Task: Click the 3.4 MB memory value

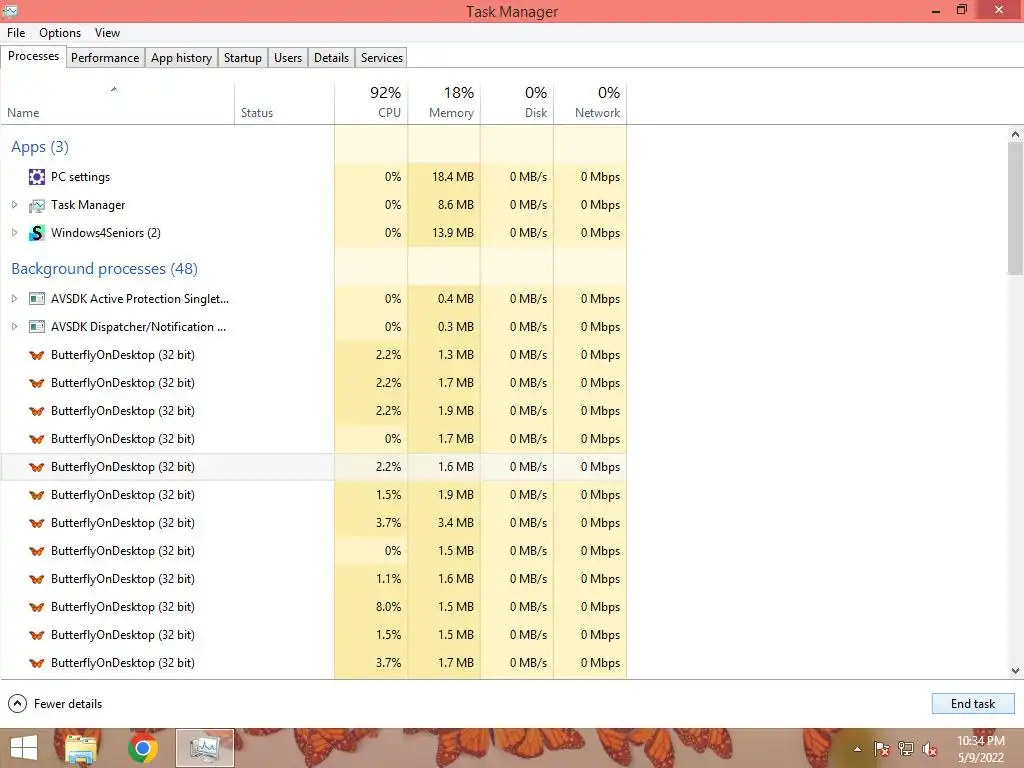Action: coord(456,523)
